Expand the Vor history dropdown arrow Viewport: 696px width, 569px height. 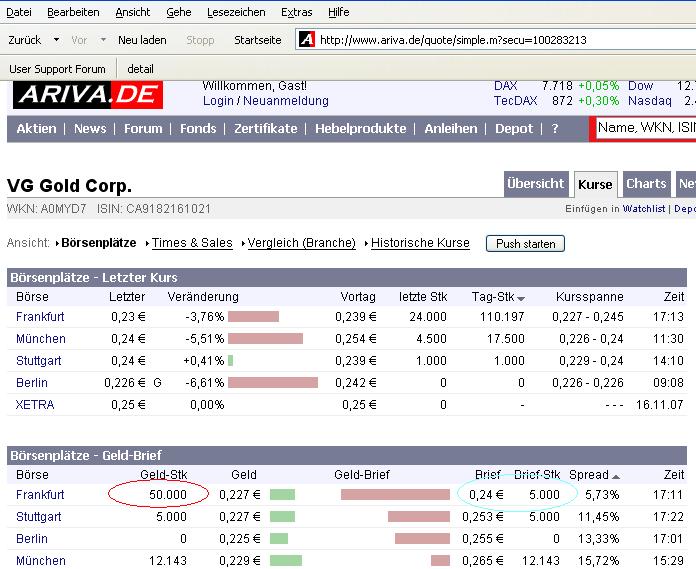(103, 40)
